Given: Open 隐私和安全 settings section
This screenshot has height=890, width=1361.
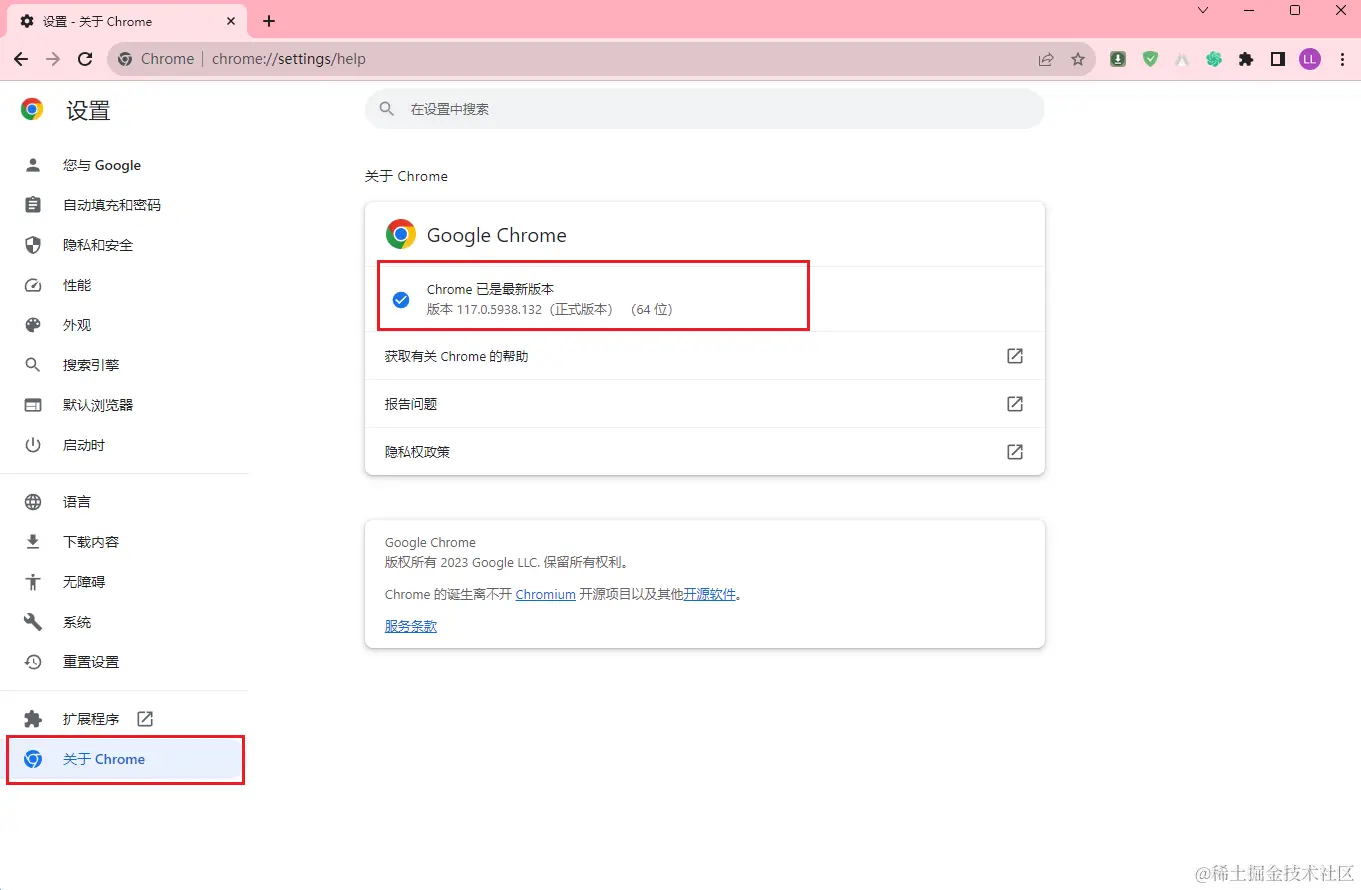Looking at the screenshot, I should [124, 245].
